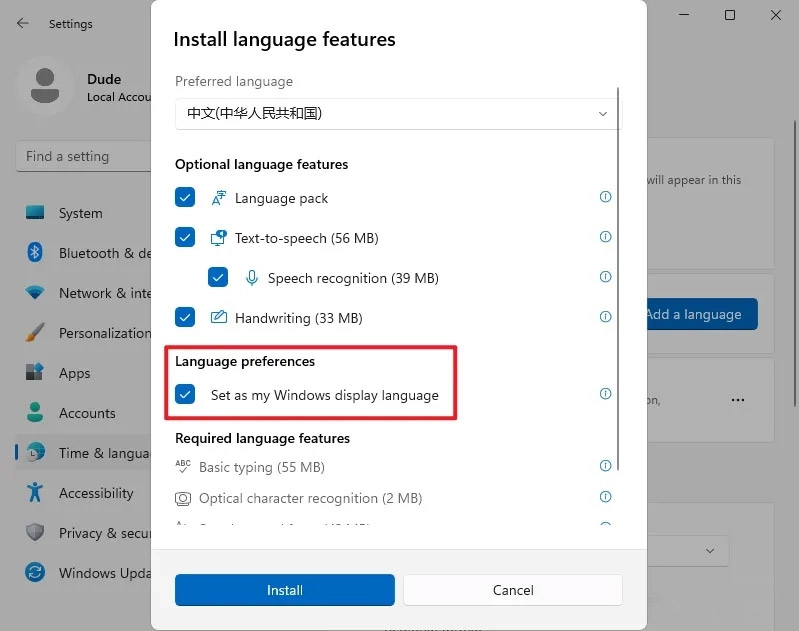Click the Dude account name
The height and width of the screenshot is (631, 799).
(104, 79)
